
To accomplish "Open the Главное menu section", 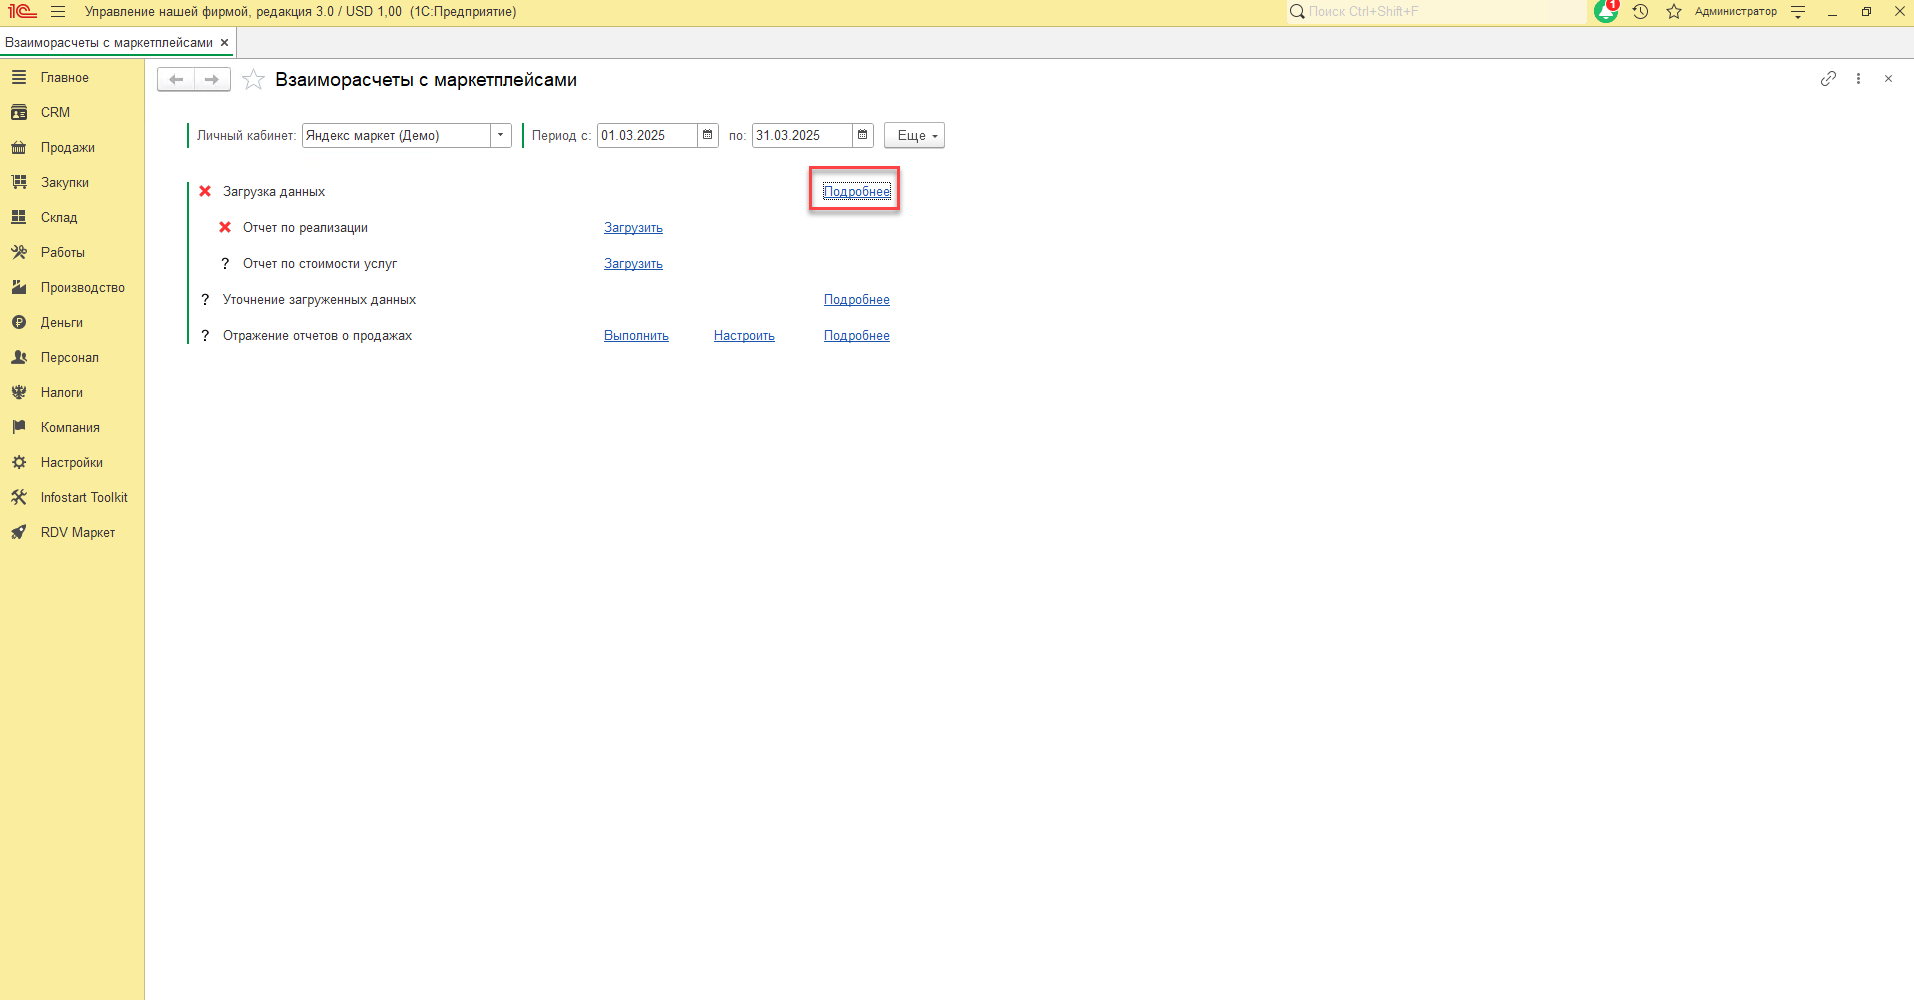I will 65,78.
